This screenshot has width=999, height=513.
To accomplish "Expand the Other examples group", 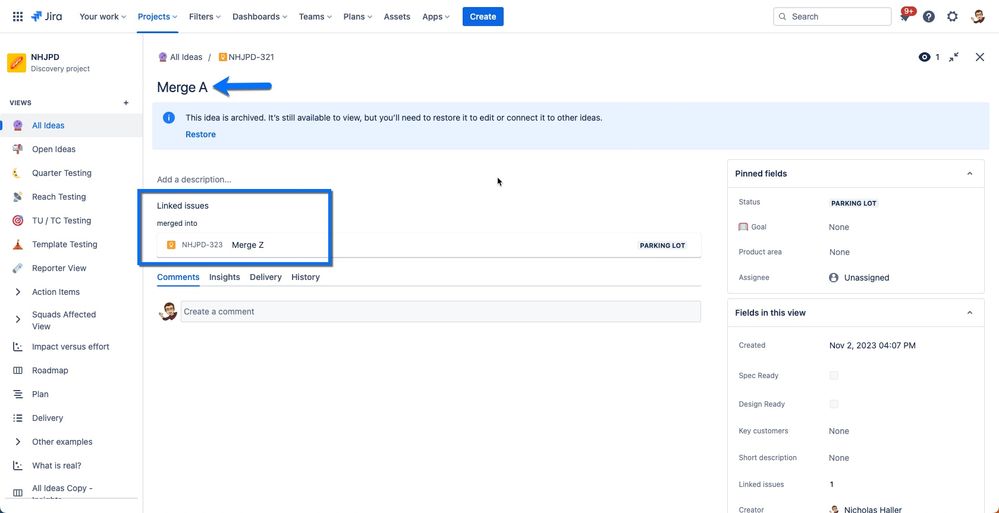I will click(18, 442).
